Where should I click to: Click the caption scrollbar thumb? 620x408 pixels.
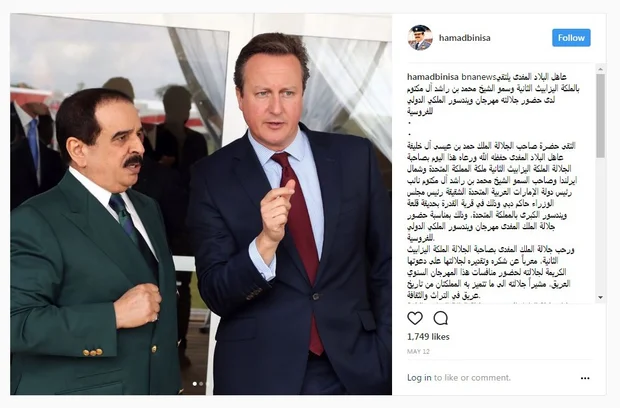tap(601, 115)
